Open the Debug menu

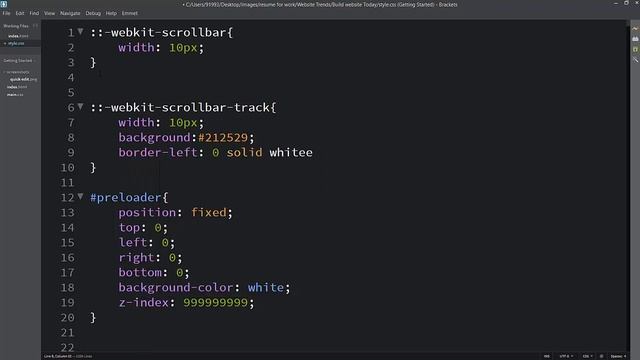(x=93, y=13)
